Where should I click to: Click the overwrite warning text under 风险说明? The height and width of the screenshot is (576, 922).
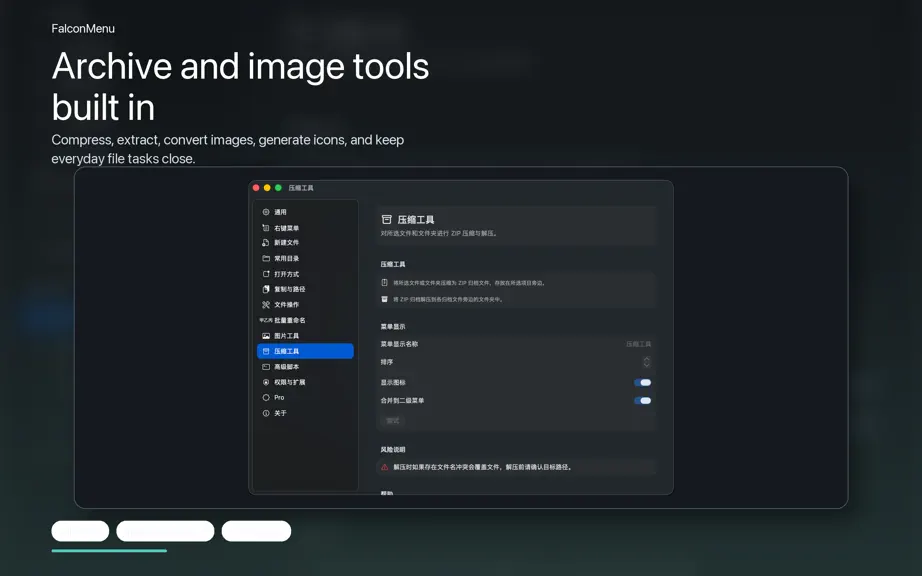483,467
